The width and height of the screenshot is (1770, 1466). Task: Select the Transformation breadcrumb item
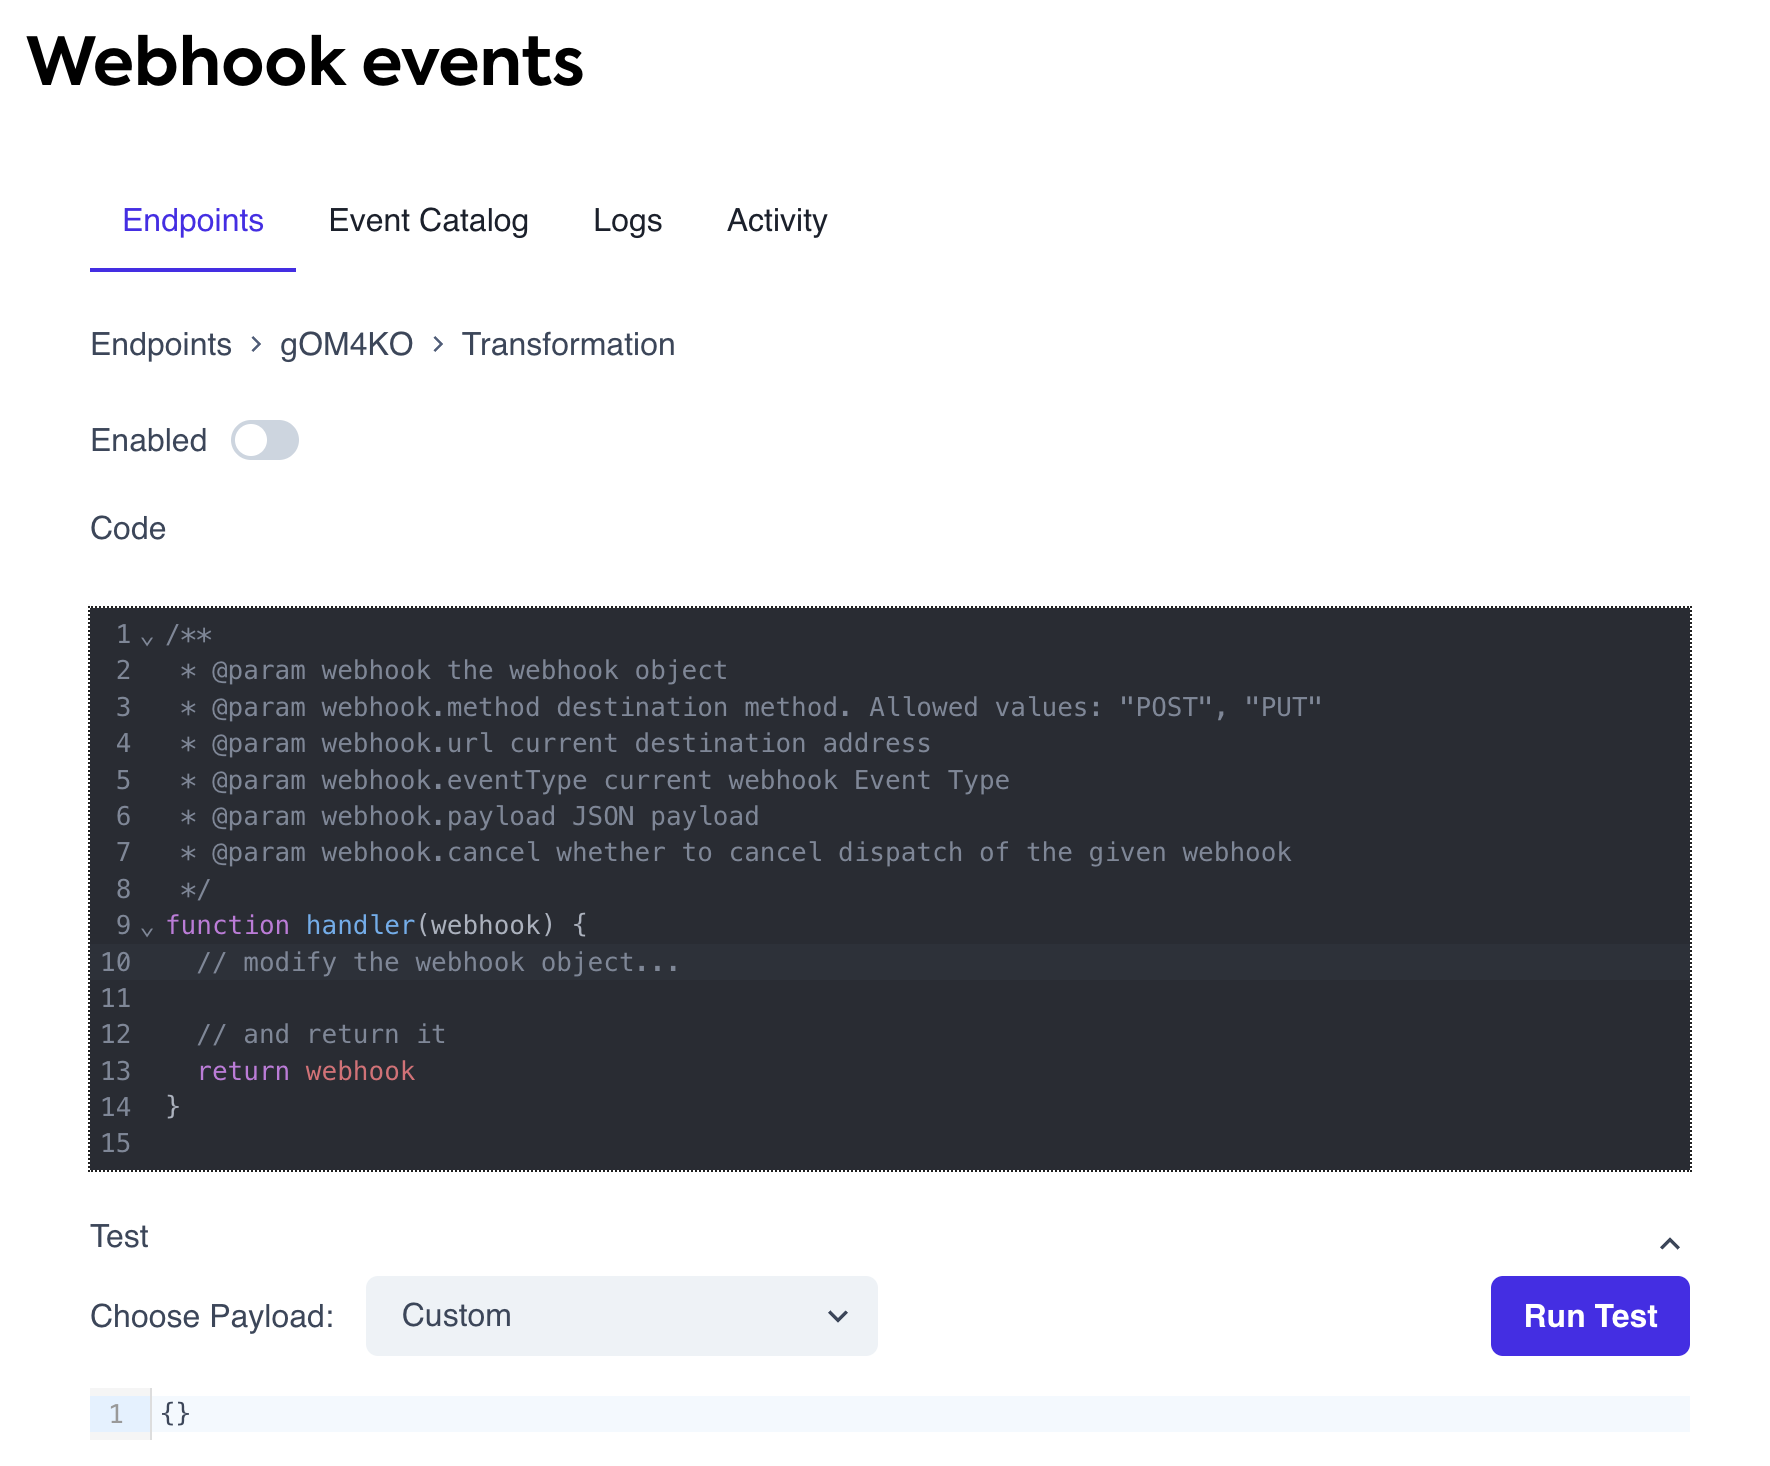(x=568, y=344)
